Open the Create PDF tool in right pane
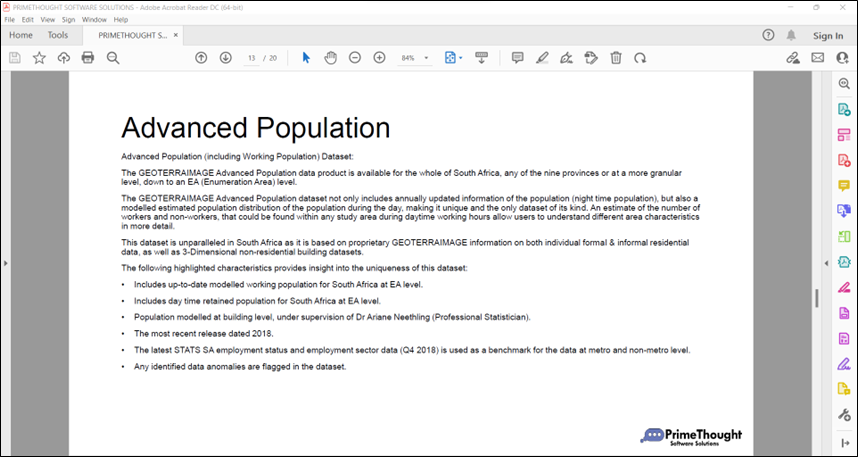The image size is (858, 457). click(844, 160)
